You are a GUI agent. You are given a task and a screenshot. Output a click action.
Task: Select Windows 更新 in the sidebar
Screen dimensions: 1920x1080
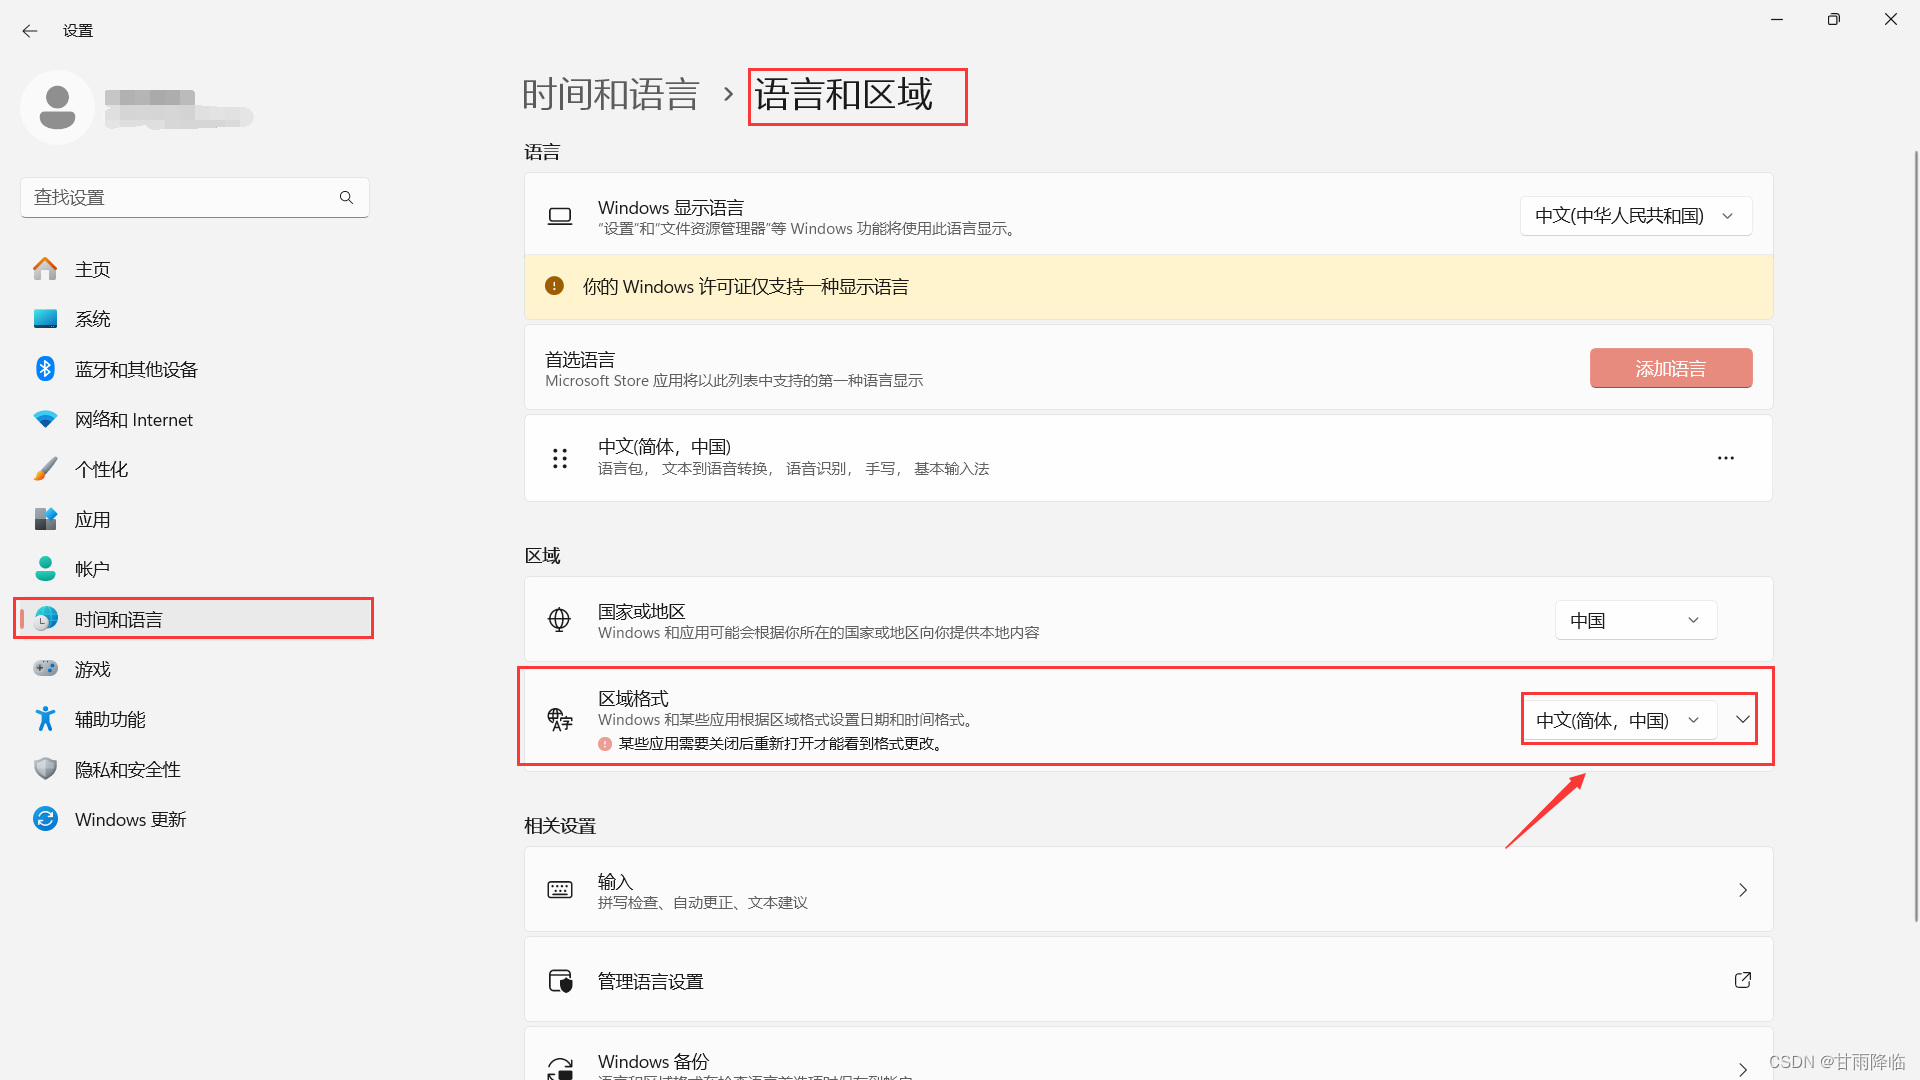click(195, 819)
